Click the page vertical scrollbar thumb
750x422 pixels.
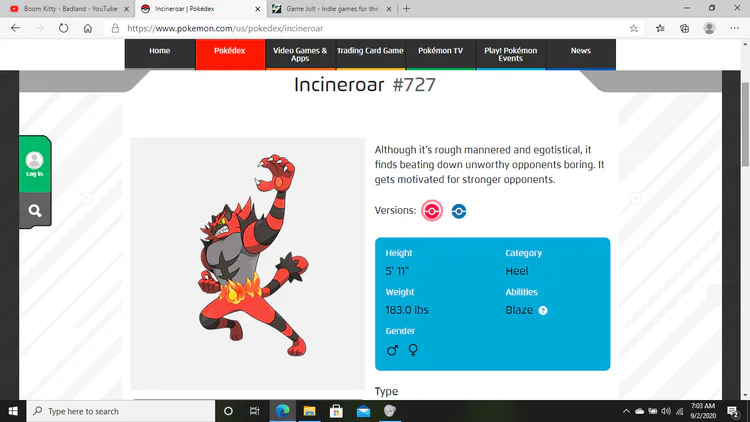pos(745,124)
